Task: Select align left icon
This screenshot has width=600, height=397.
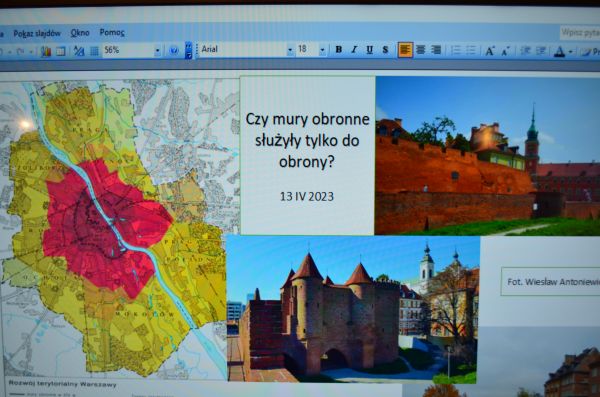Action: tap(405, 50)
